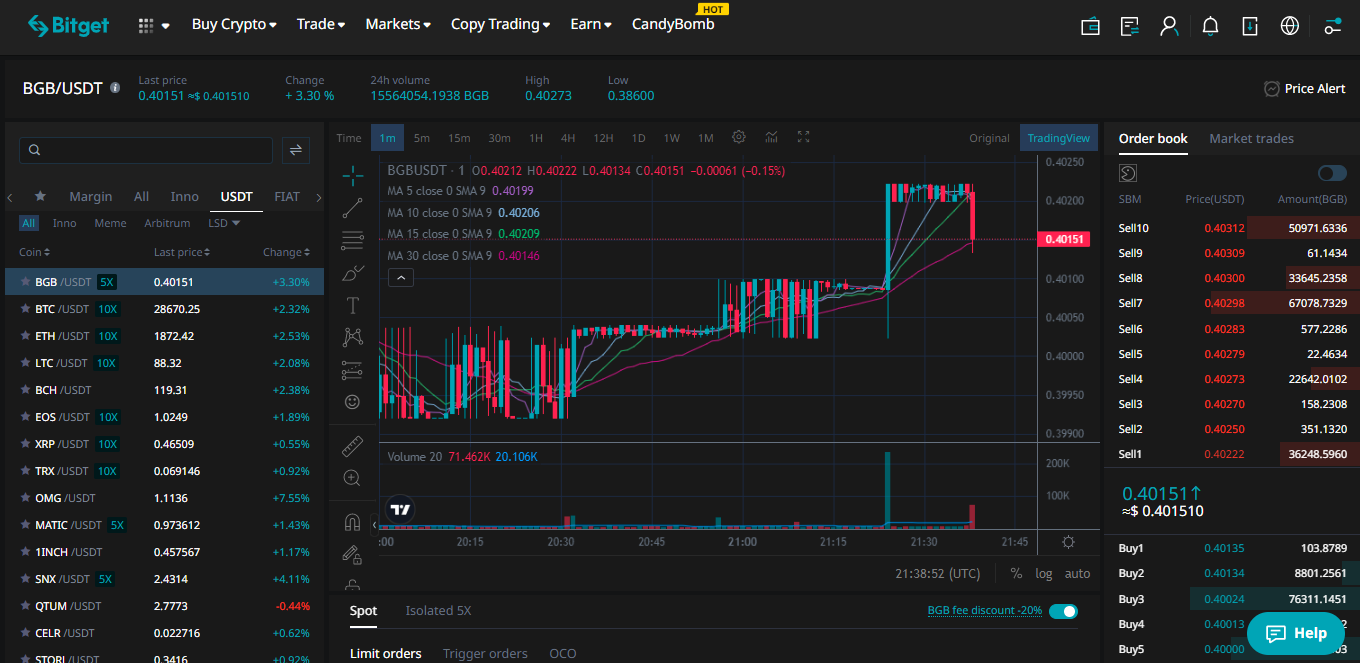Open the user account profile icon

click(1169, 26)
